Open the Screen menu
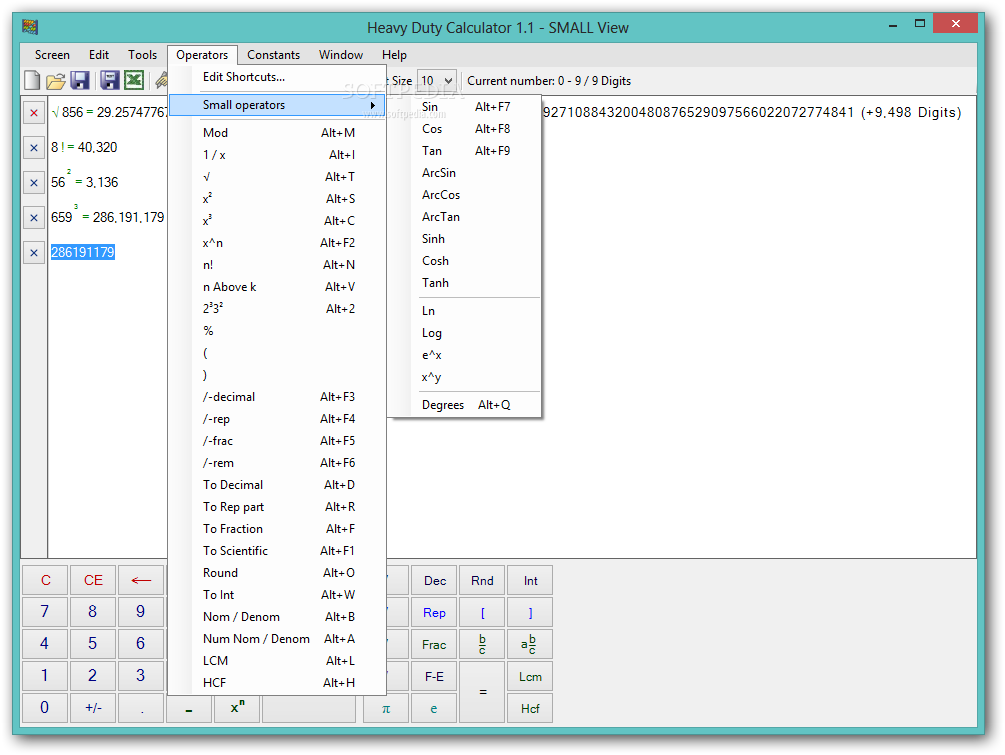This screenshot has height=755, width=1005. click(52, 55)
